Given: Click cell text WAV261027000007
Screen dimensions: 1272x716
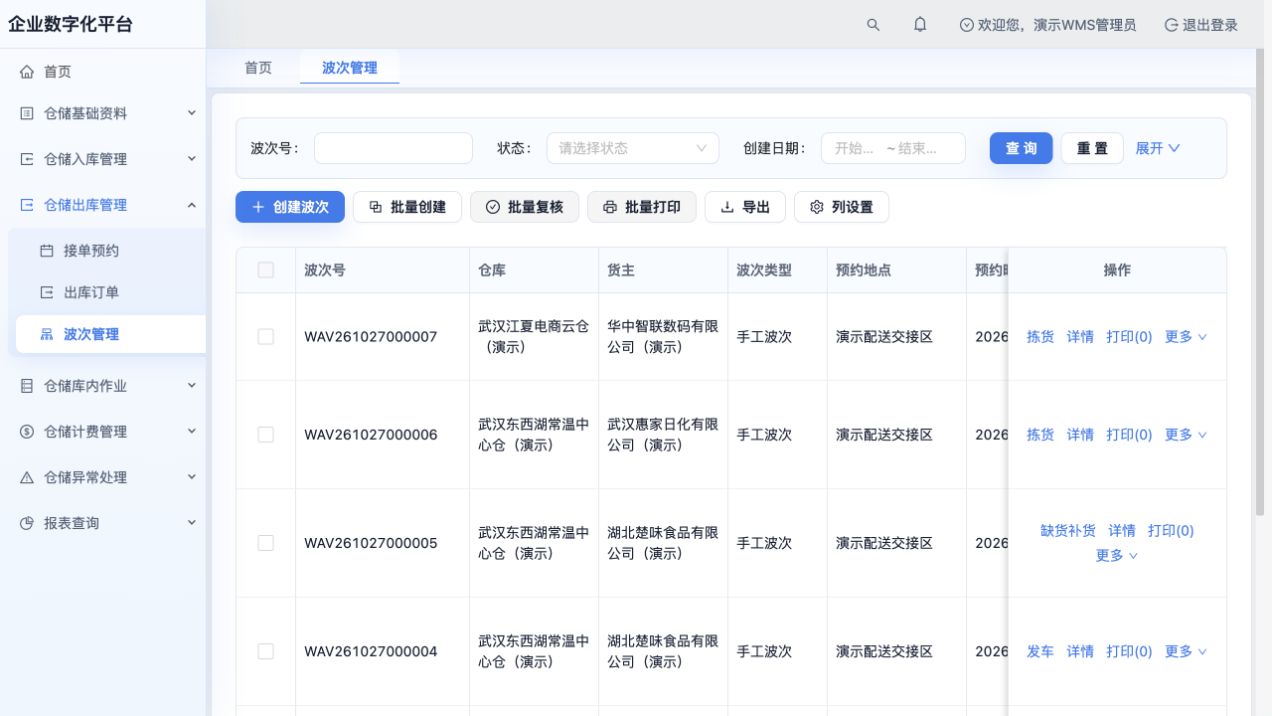Looking at the screenshot, I should pyautogui.click(x=371, y=337).
